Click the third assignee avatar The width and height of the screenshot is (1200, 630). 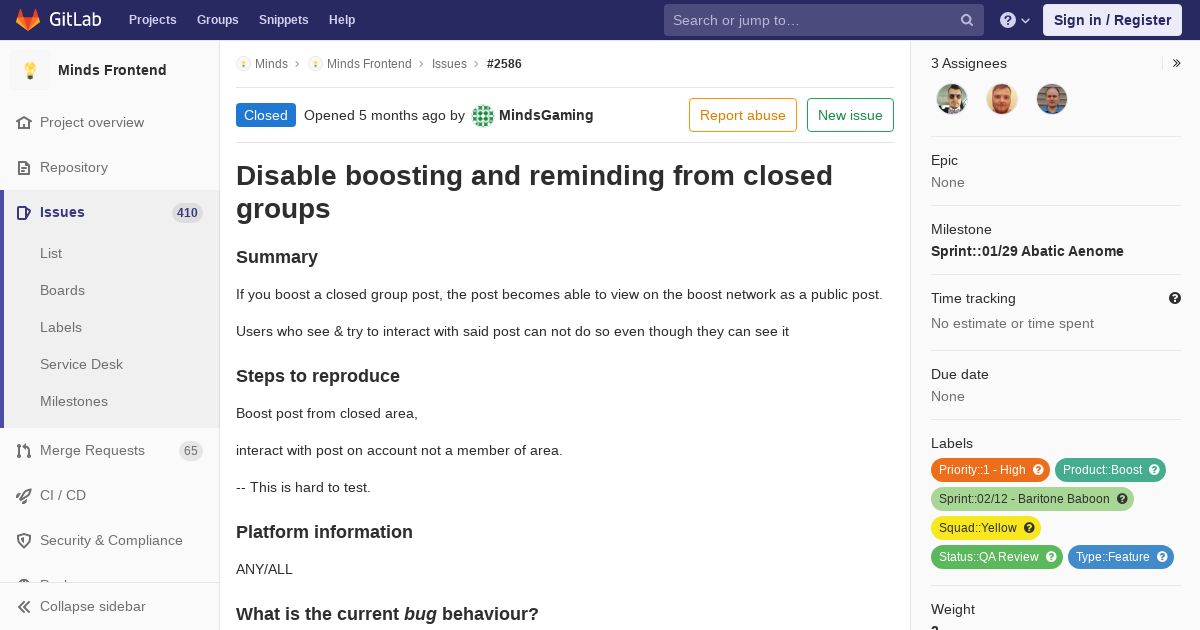(x=1052, y=99)
